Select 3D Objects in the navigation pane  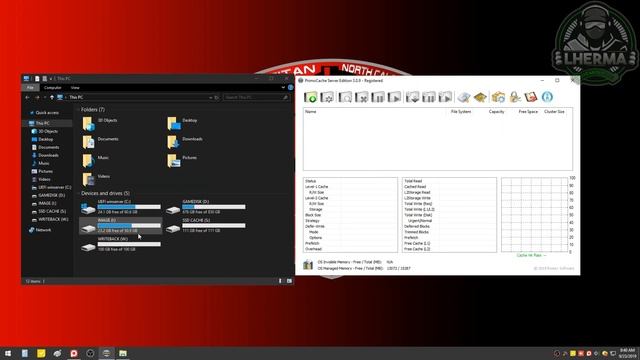48,131
